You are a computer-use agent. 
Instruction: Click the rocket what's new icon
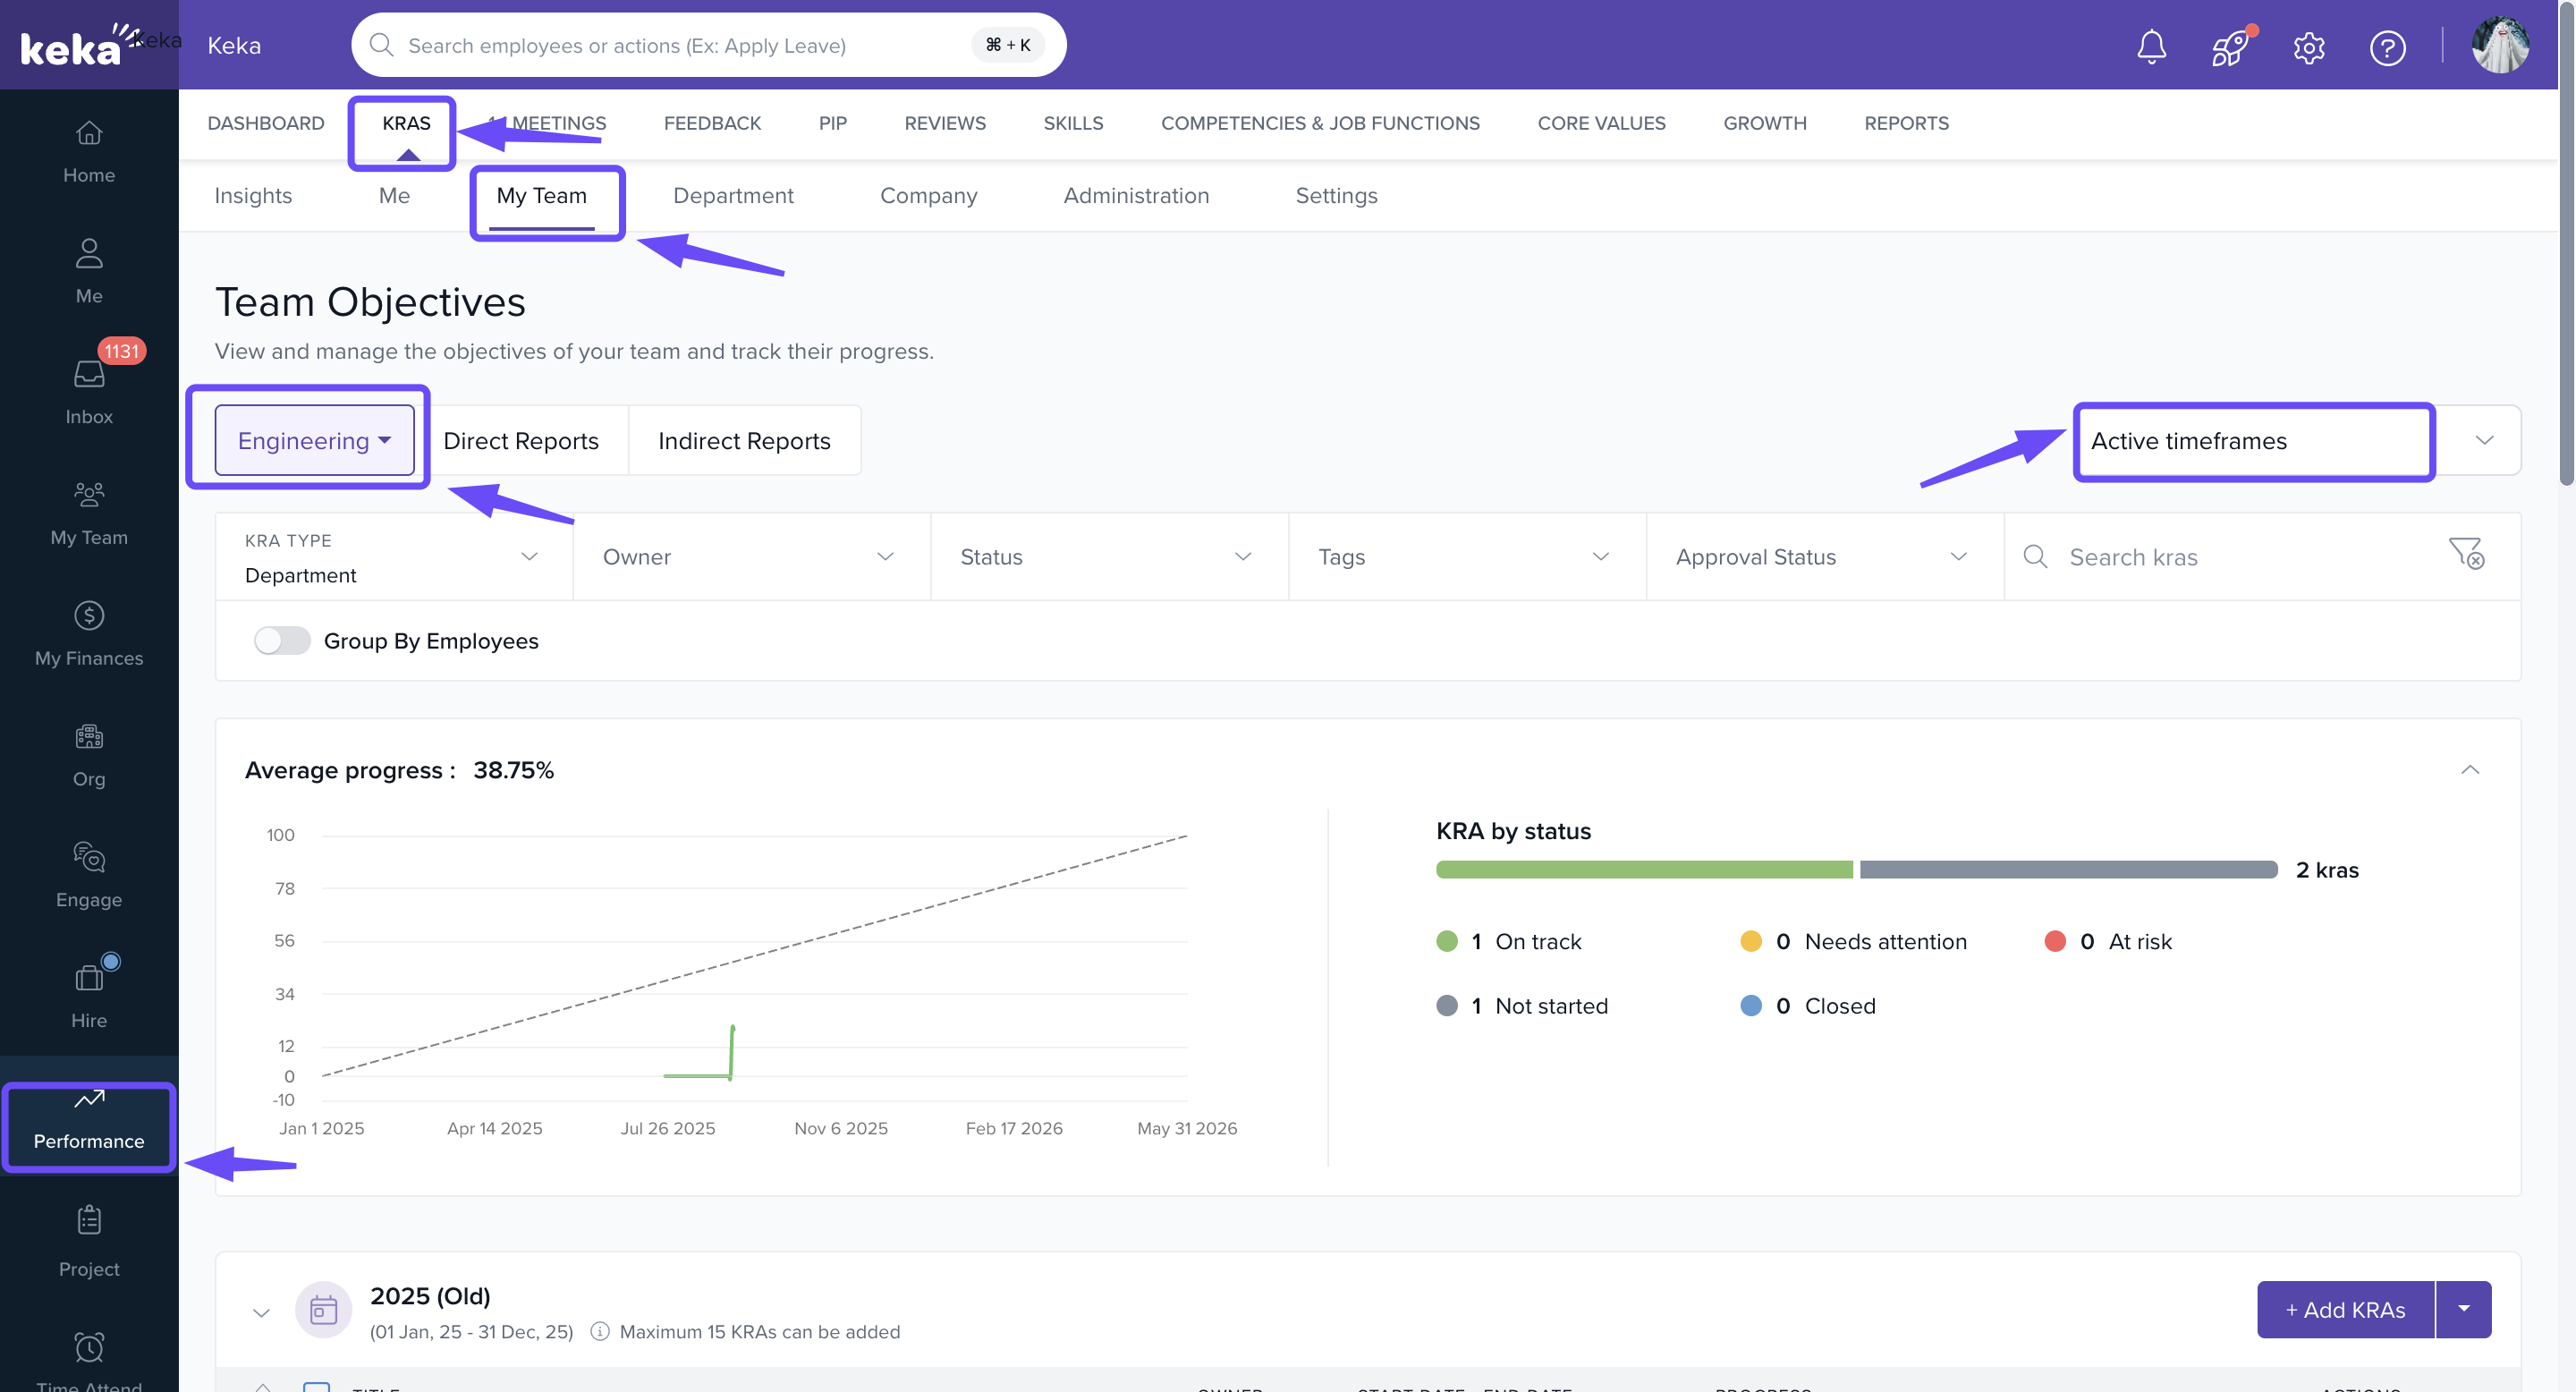[2229, 47]
